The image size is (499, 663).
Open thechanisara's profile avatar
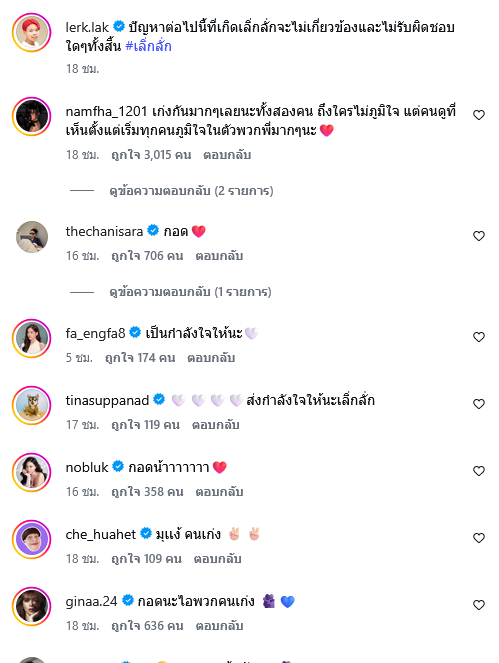click(x=32, y=237)
